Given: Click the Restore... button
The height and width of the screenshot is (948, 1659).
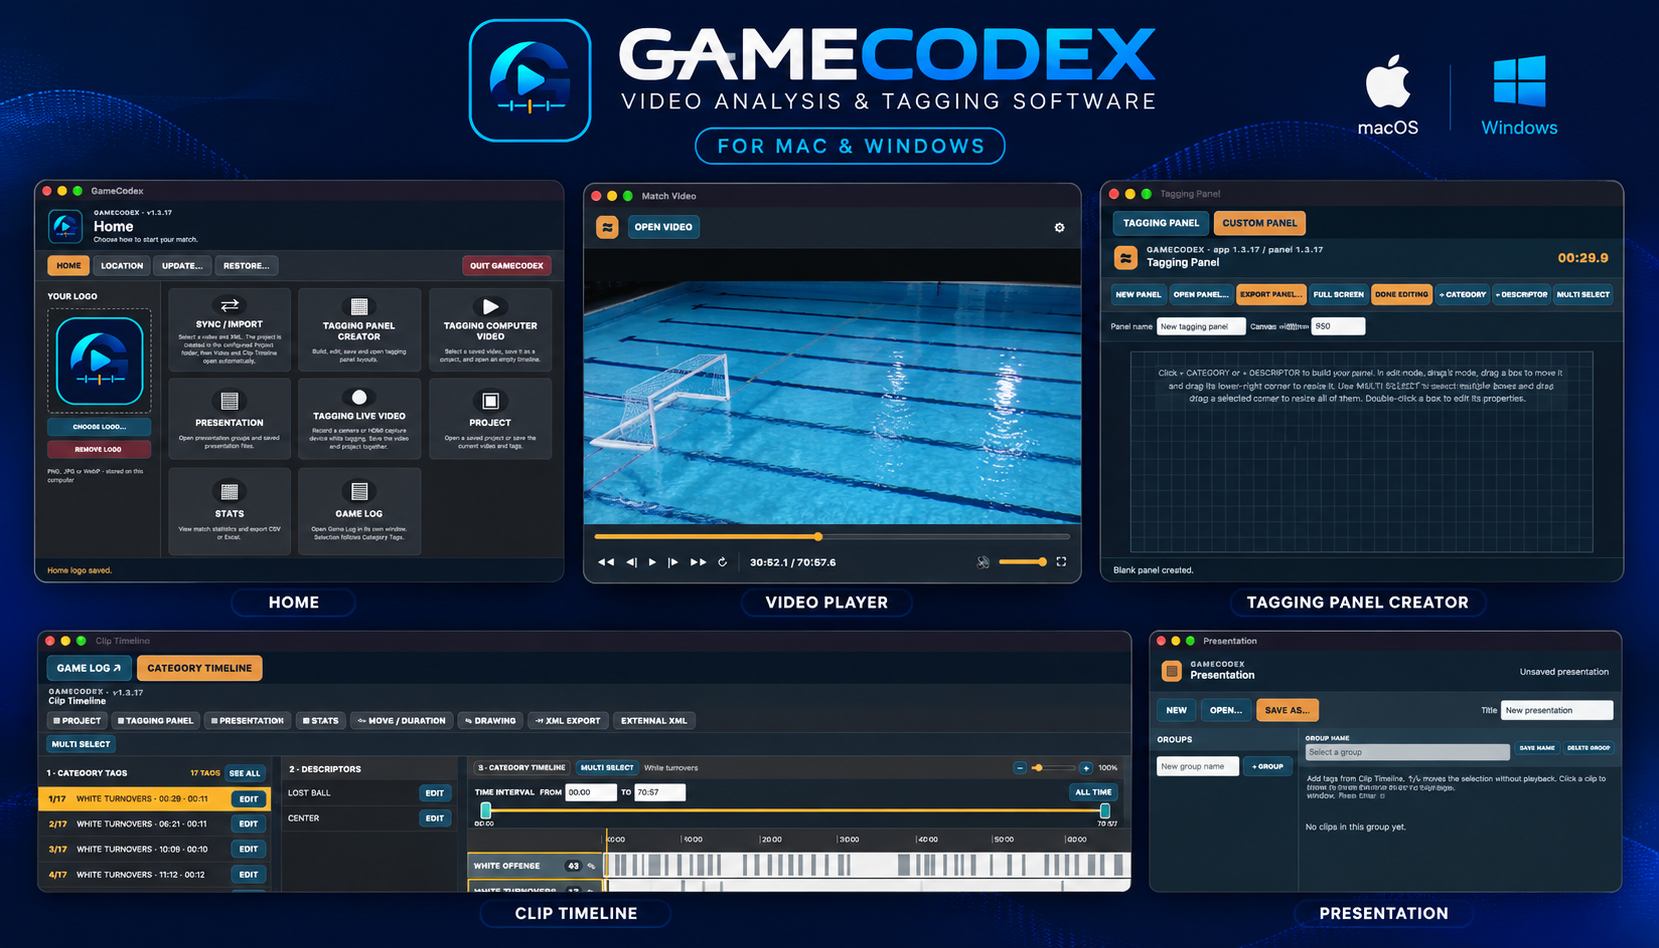Looking at the screenshot, I should 246,266.
